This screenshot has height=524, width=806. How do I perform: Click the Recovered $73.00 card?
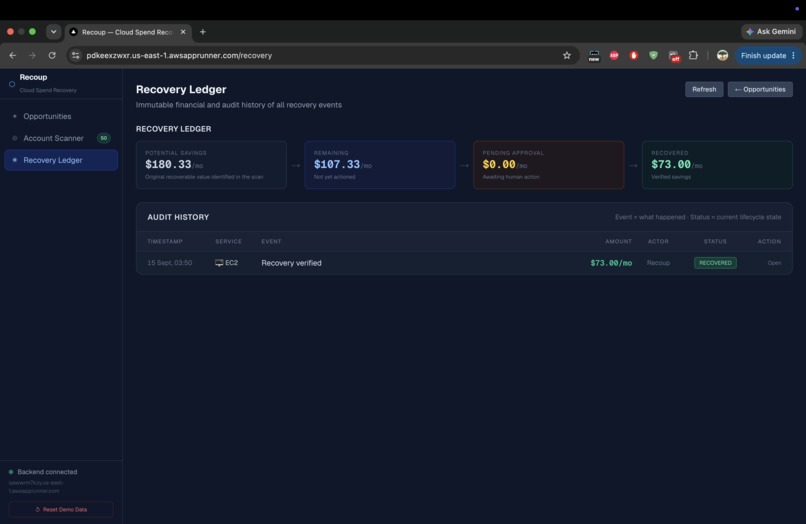[x=717, y=165]
